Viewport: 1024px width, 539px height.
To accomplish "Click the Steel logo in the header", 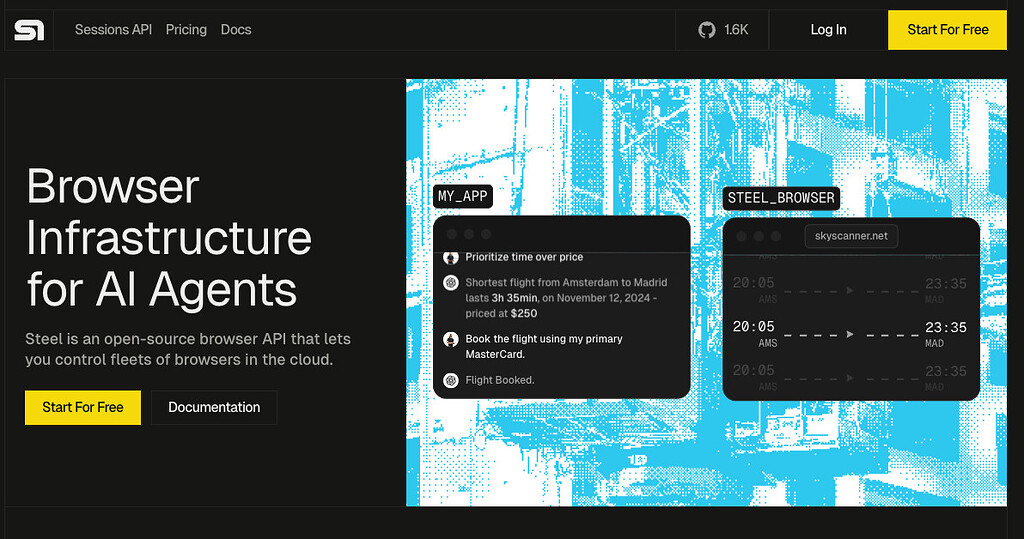I will pyautogui.click(x=29, y=30).
